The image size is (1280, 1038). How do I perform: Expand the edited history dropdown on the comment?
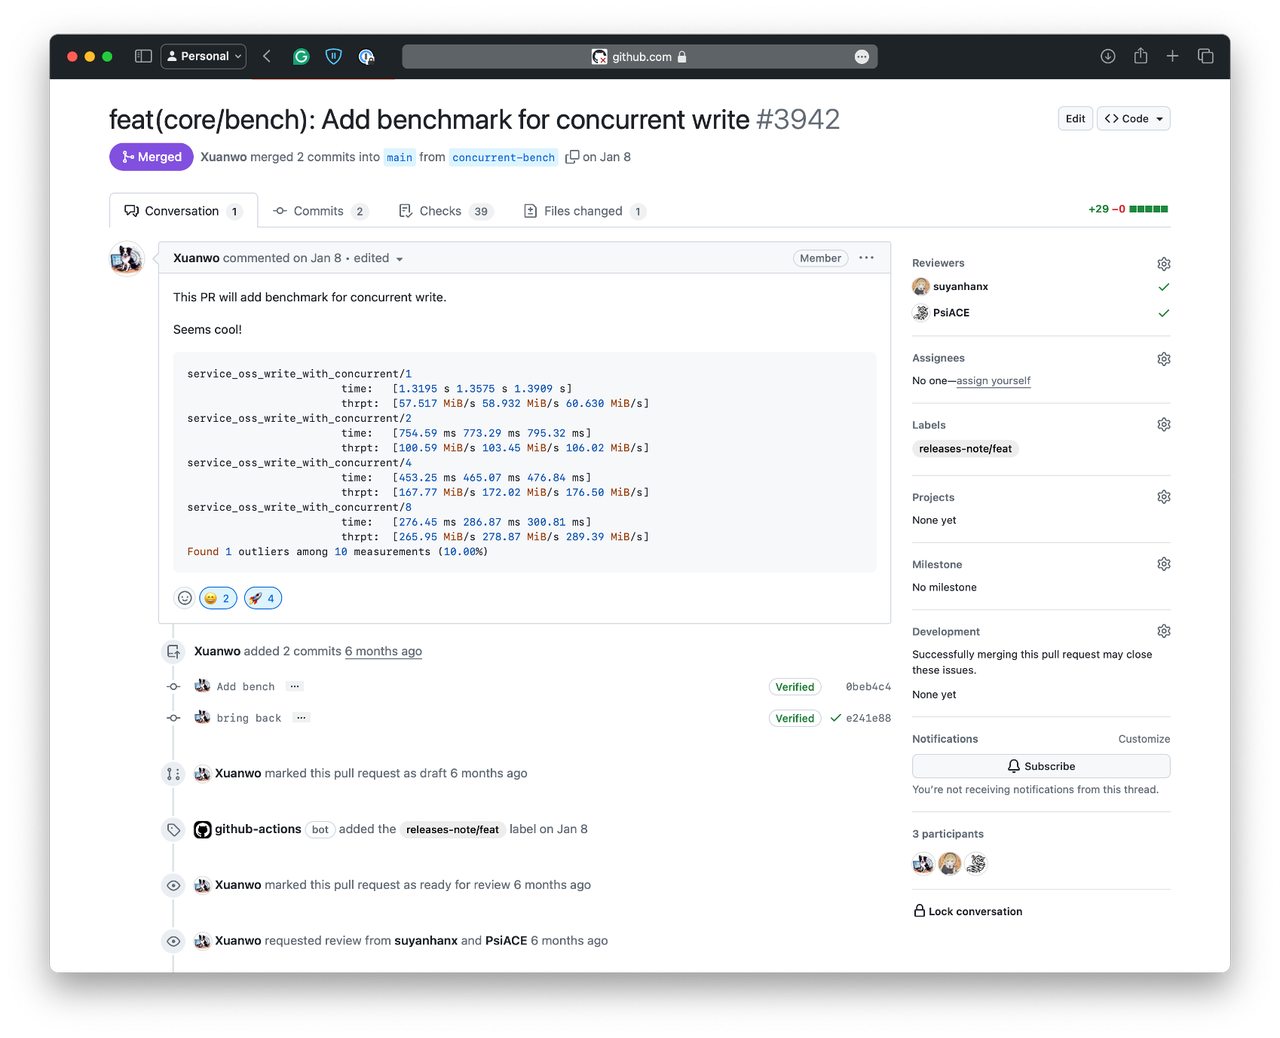(x=399, y=258)
